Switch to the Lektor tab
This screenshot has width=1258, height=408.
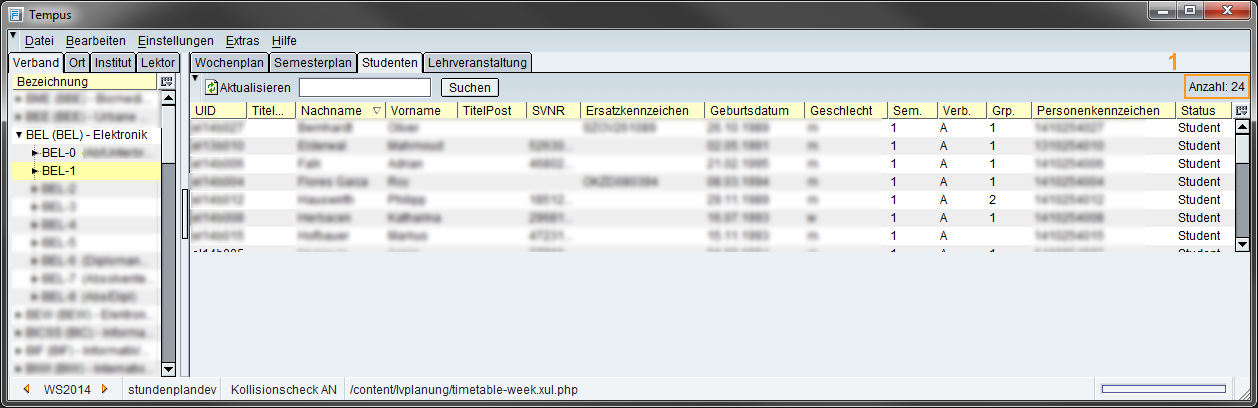pos(158,63)
